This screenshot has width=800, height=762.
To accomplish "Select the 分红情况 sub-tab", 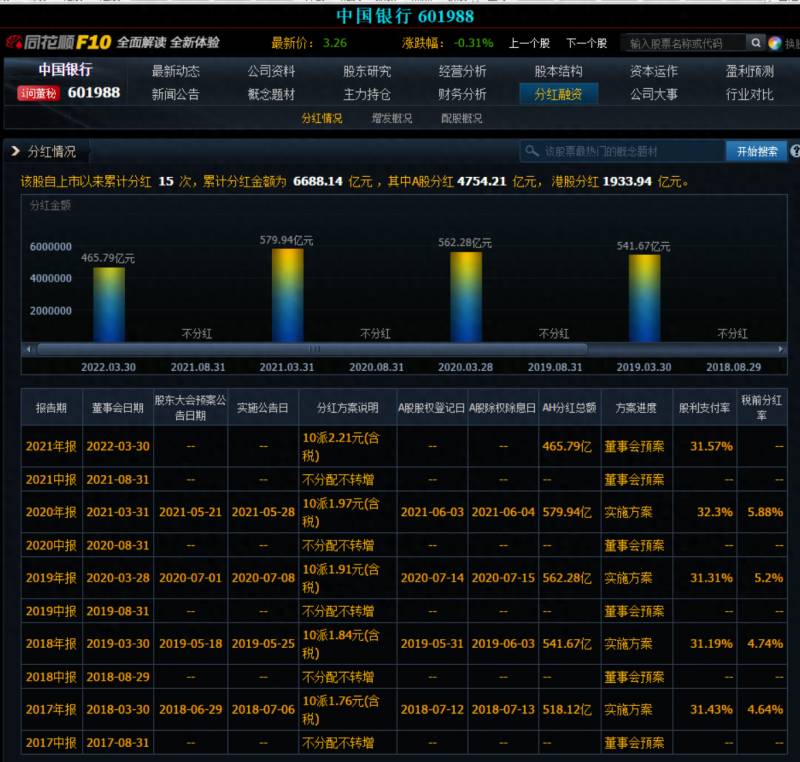I will [x=322, y=118].
